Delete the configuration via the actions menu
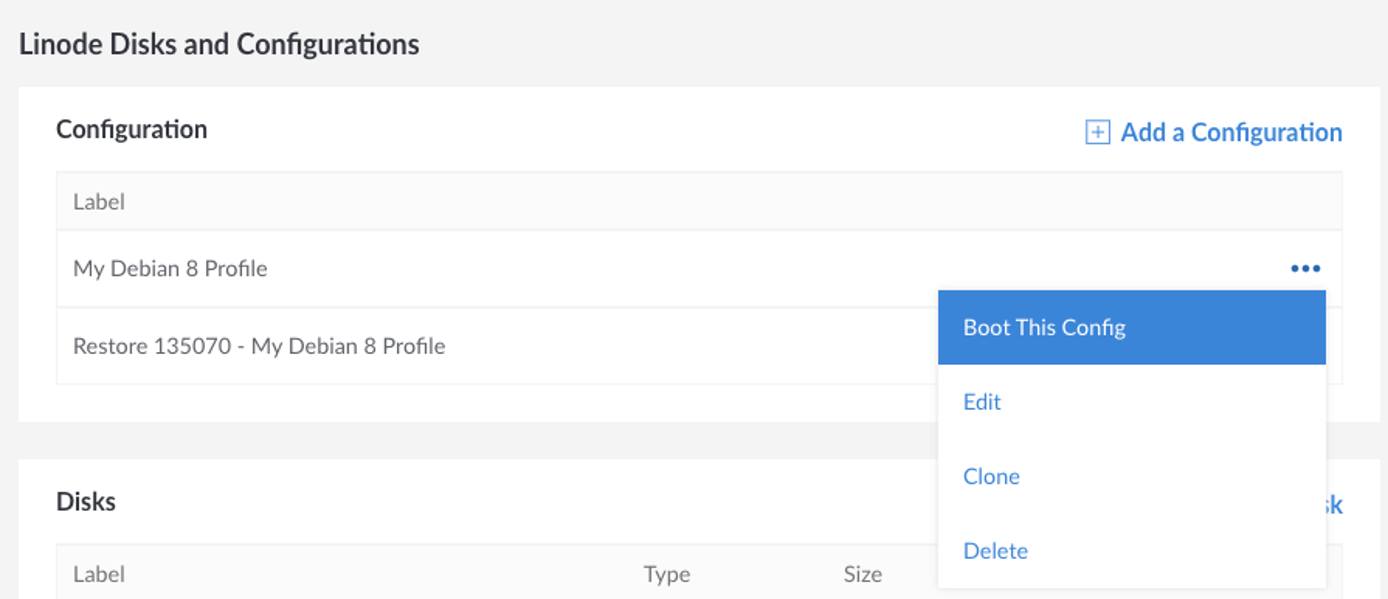This screenshot has width=1388, height=599. coord(995,550)
